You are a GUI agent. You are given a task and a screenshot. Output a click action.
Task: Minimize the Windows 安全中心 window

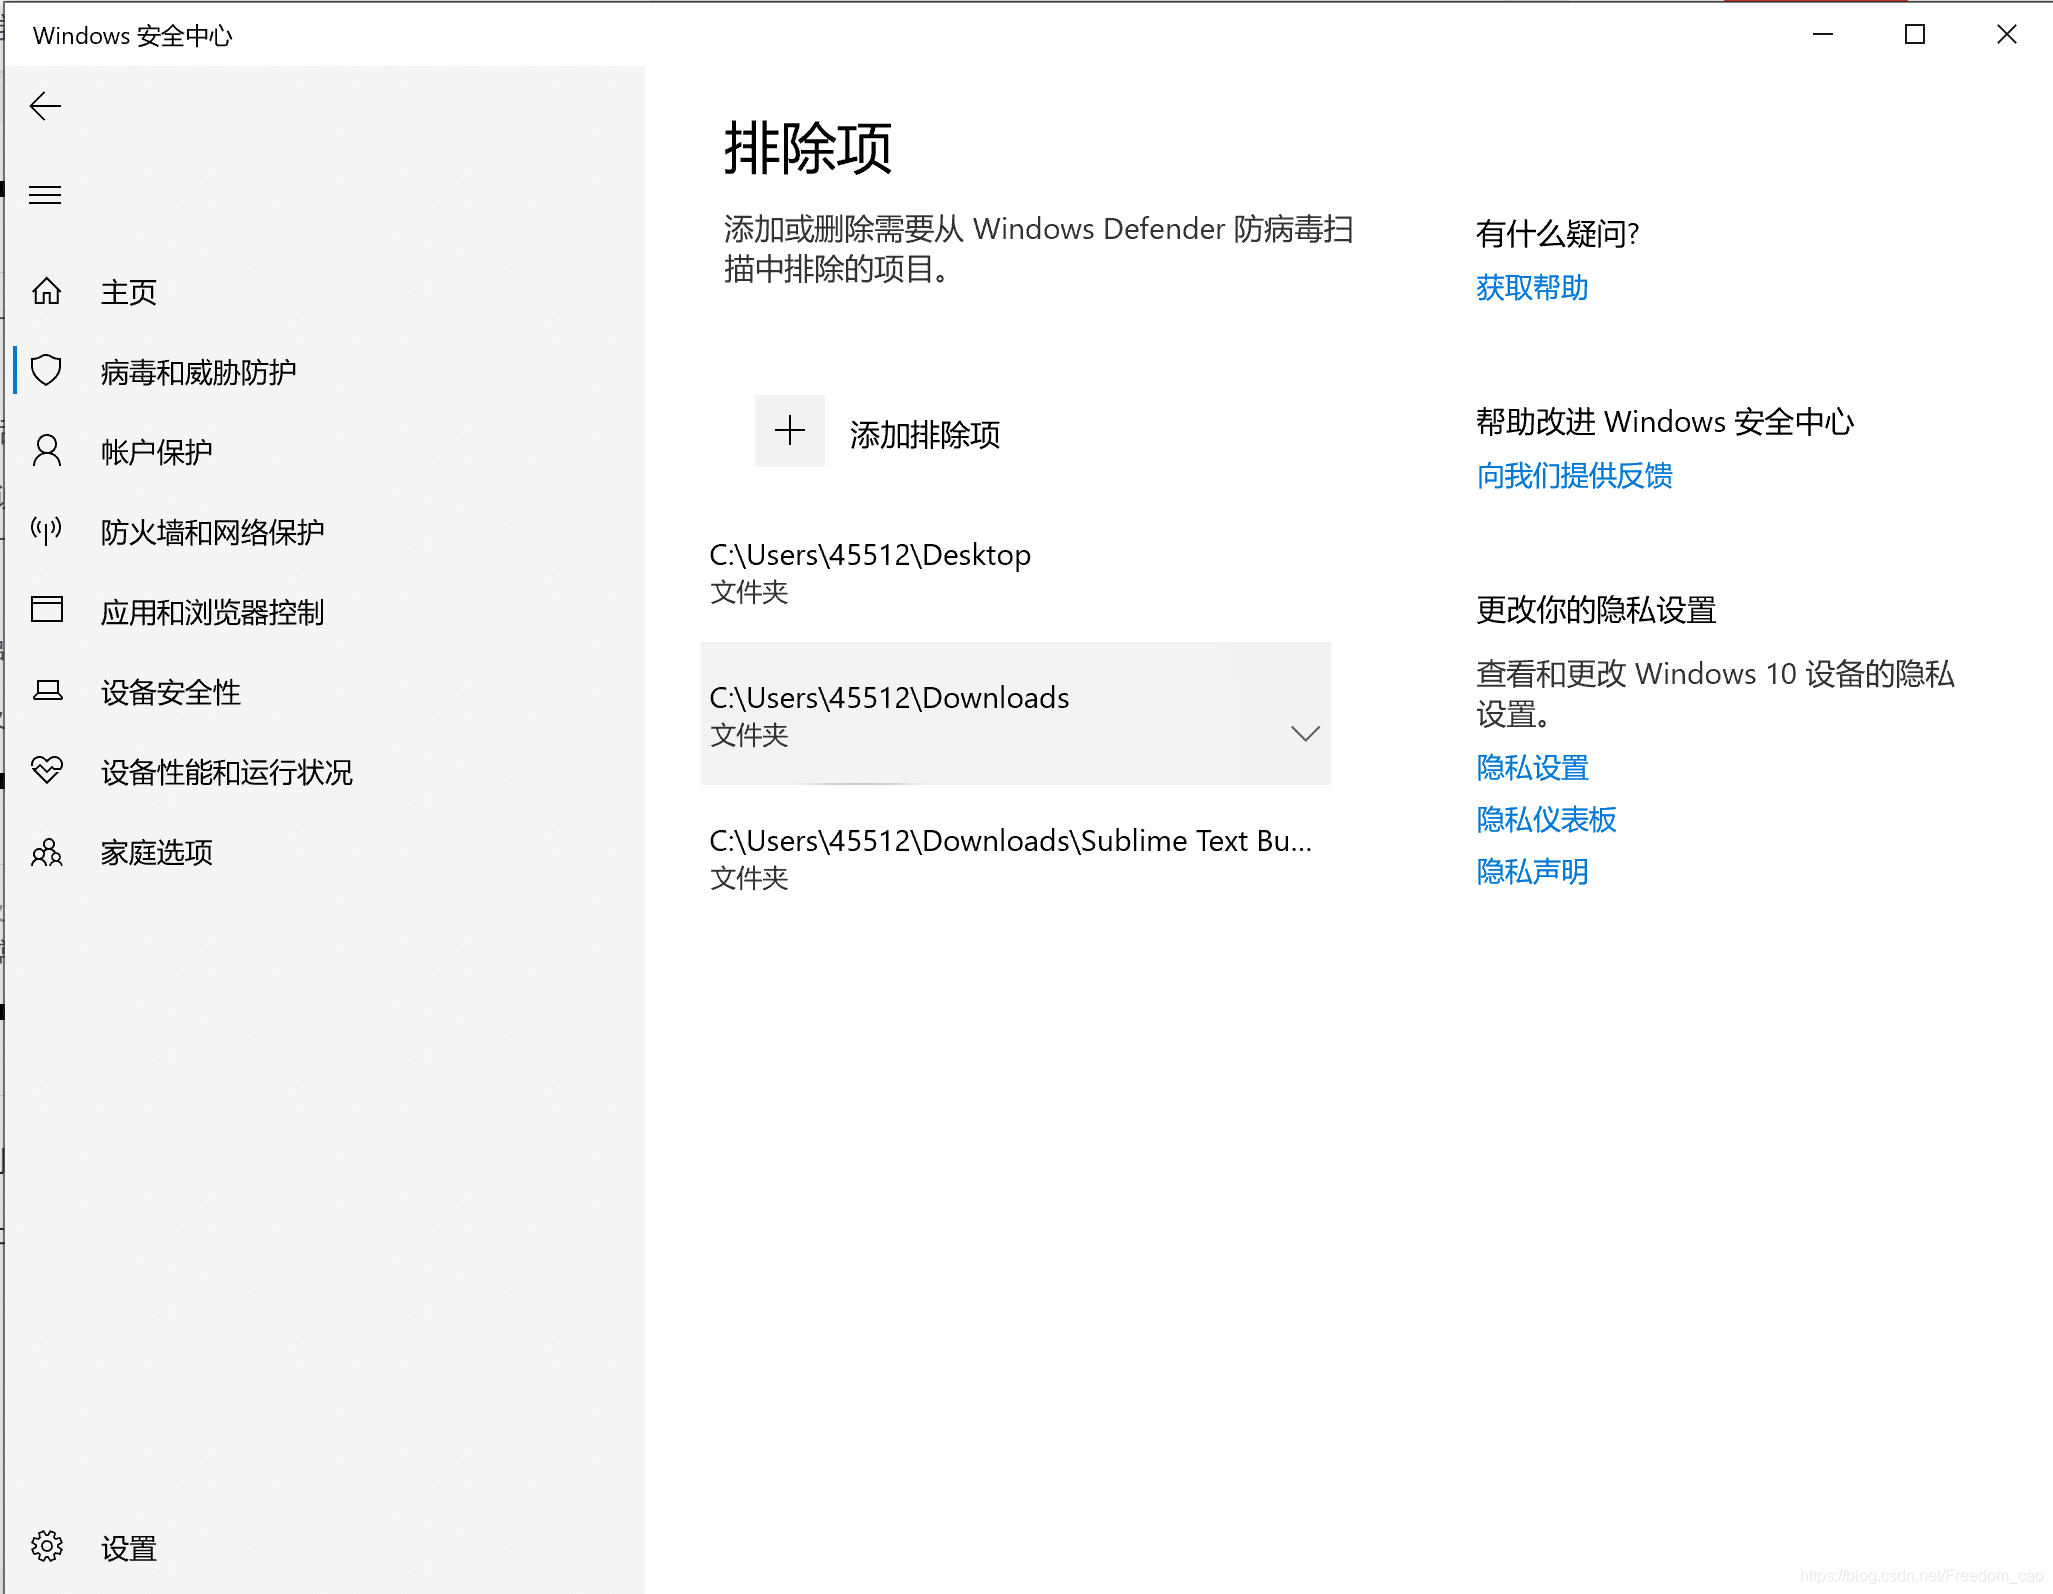1823,34
